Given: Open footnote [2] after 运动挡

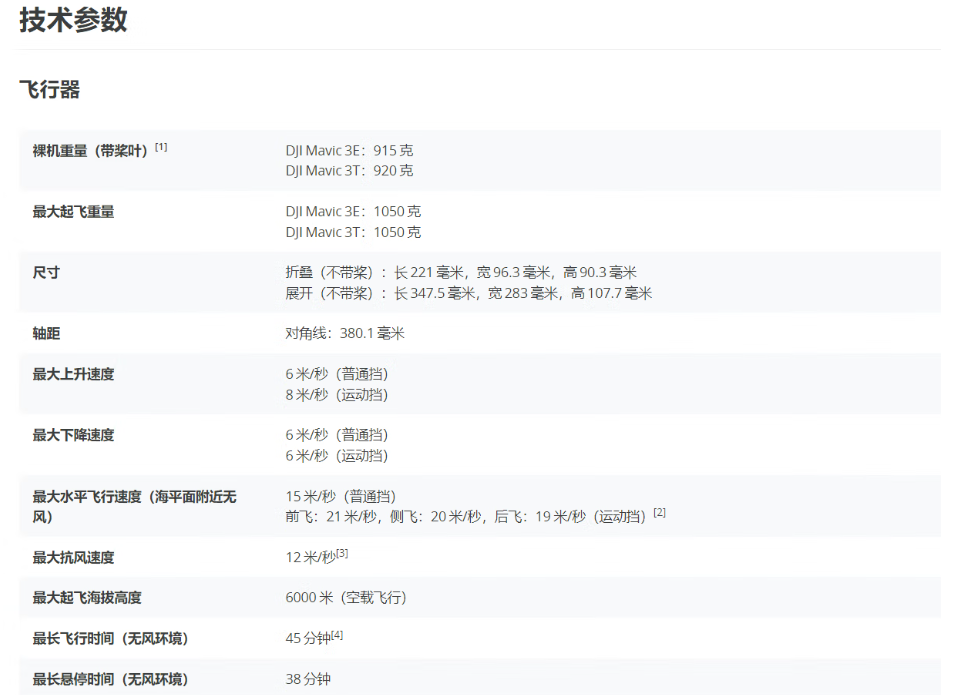Looking at the screenshot, I should click(659, 513).
